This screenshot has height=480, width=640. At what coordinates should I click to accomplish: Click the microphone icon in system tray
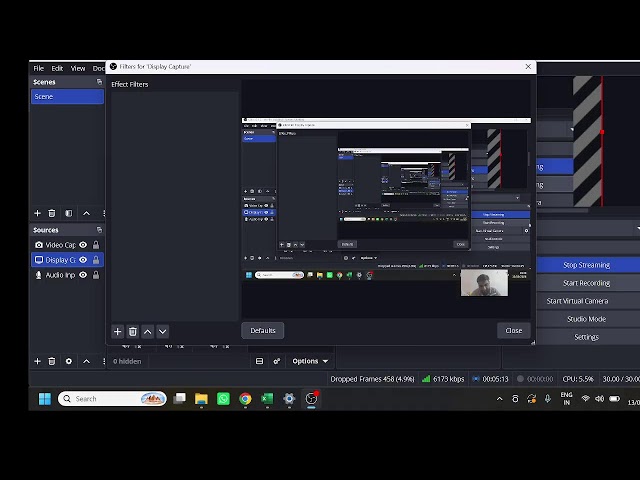point(548,399)
